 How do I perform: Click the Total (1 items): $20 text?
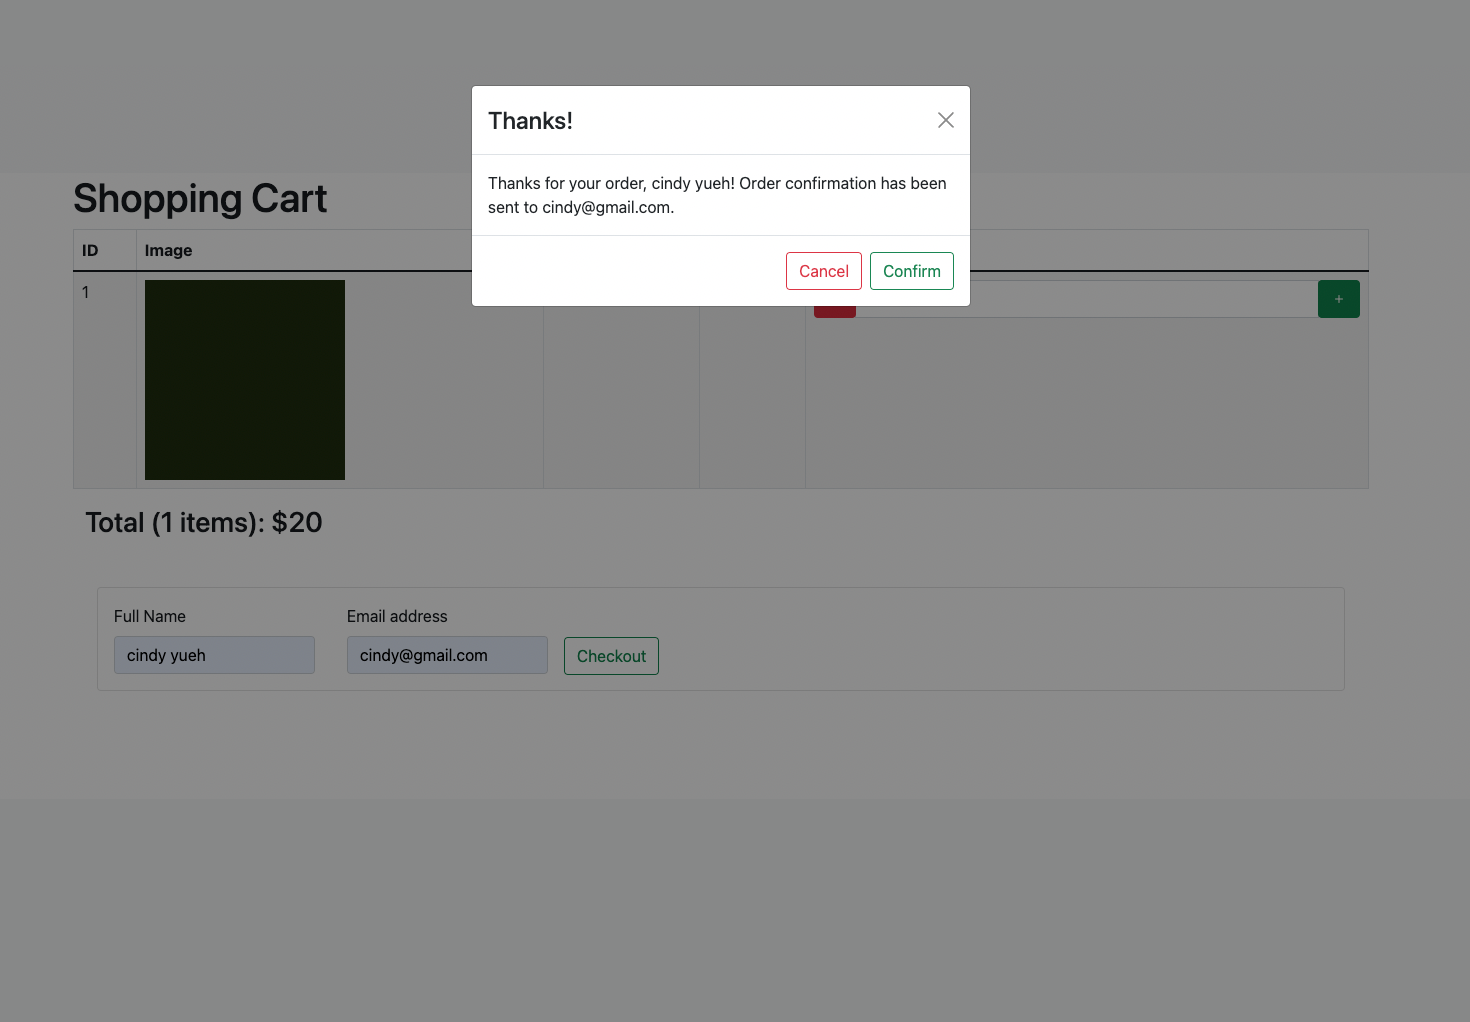click(x=204, y=522)
